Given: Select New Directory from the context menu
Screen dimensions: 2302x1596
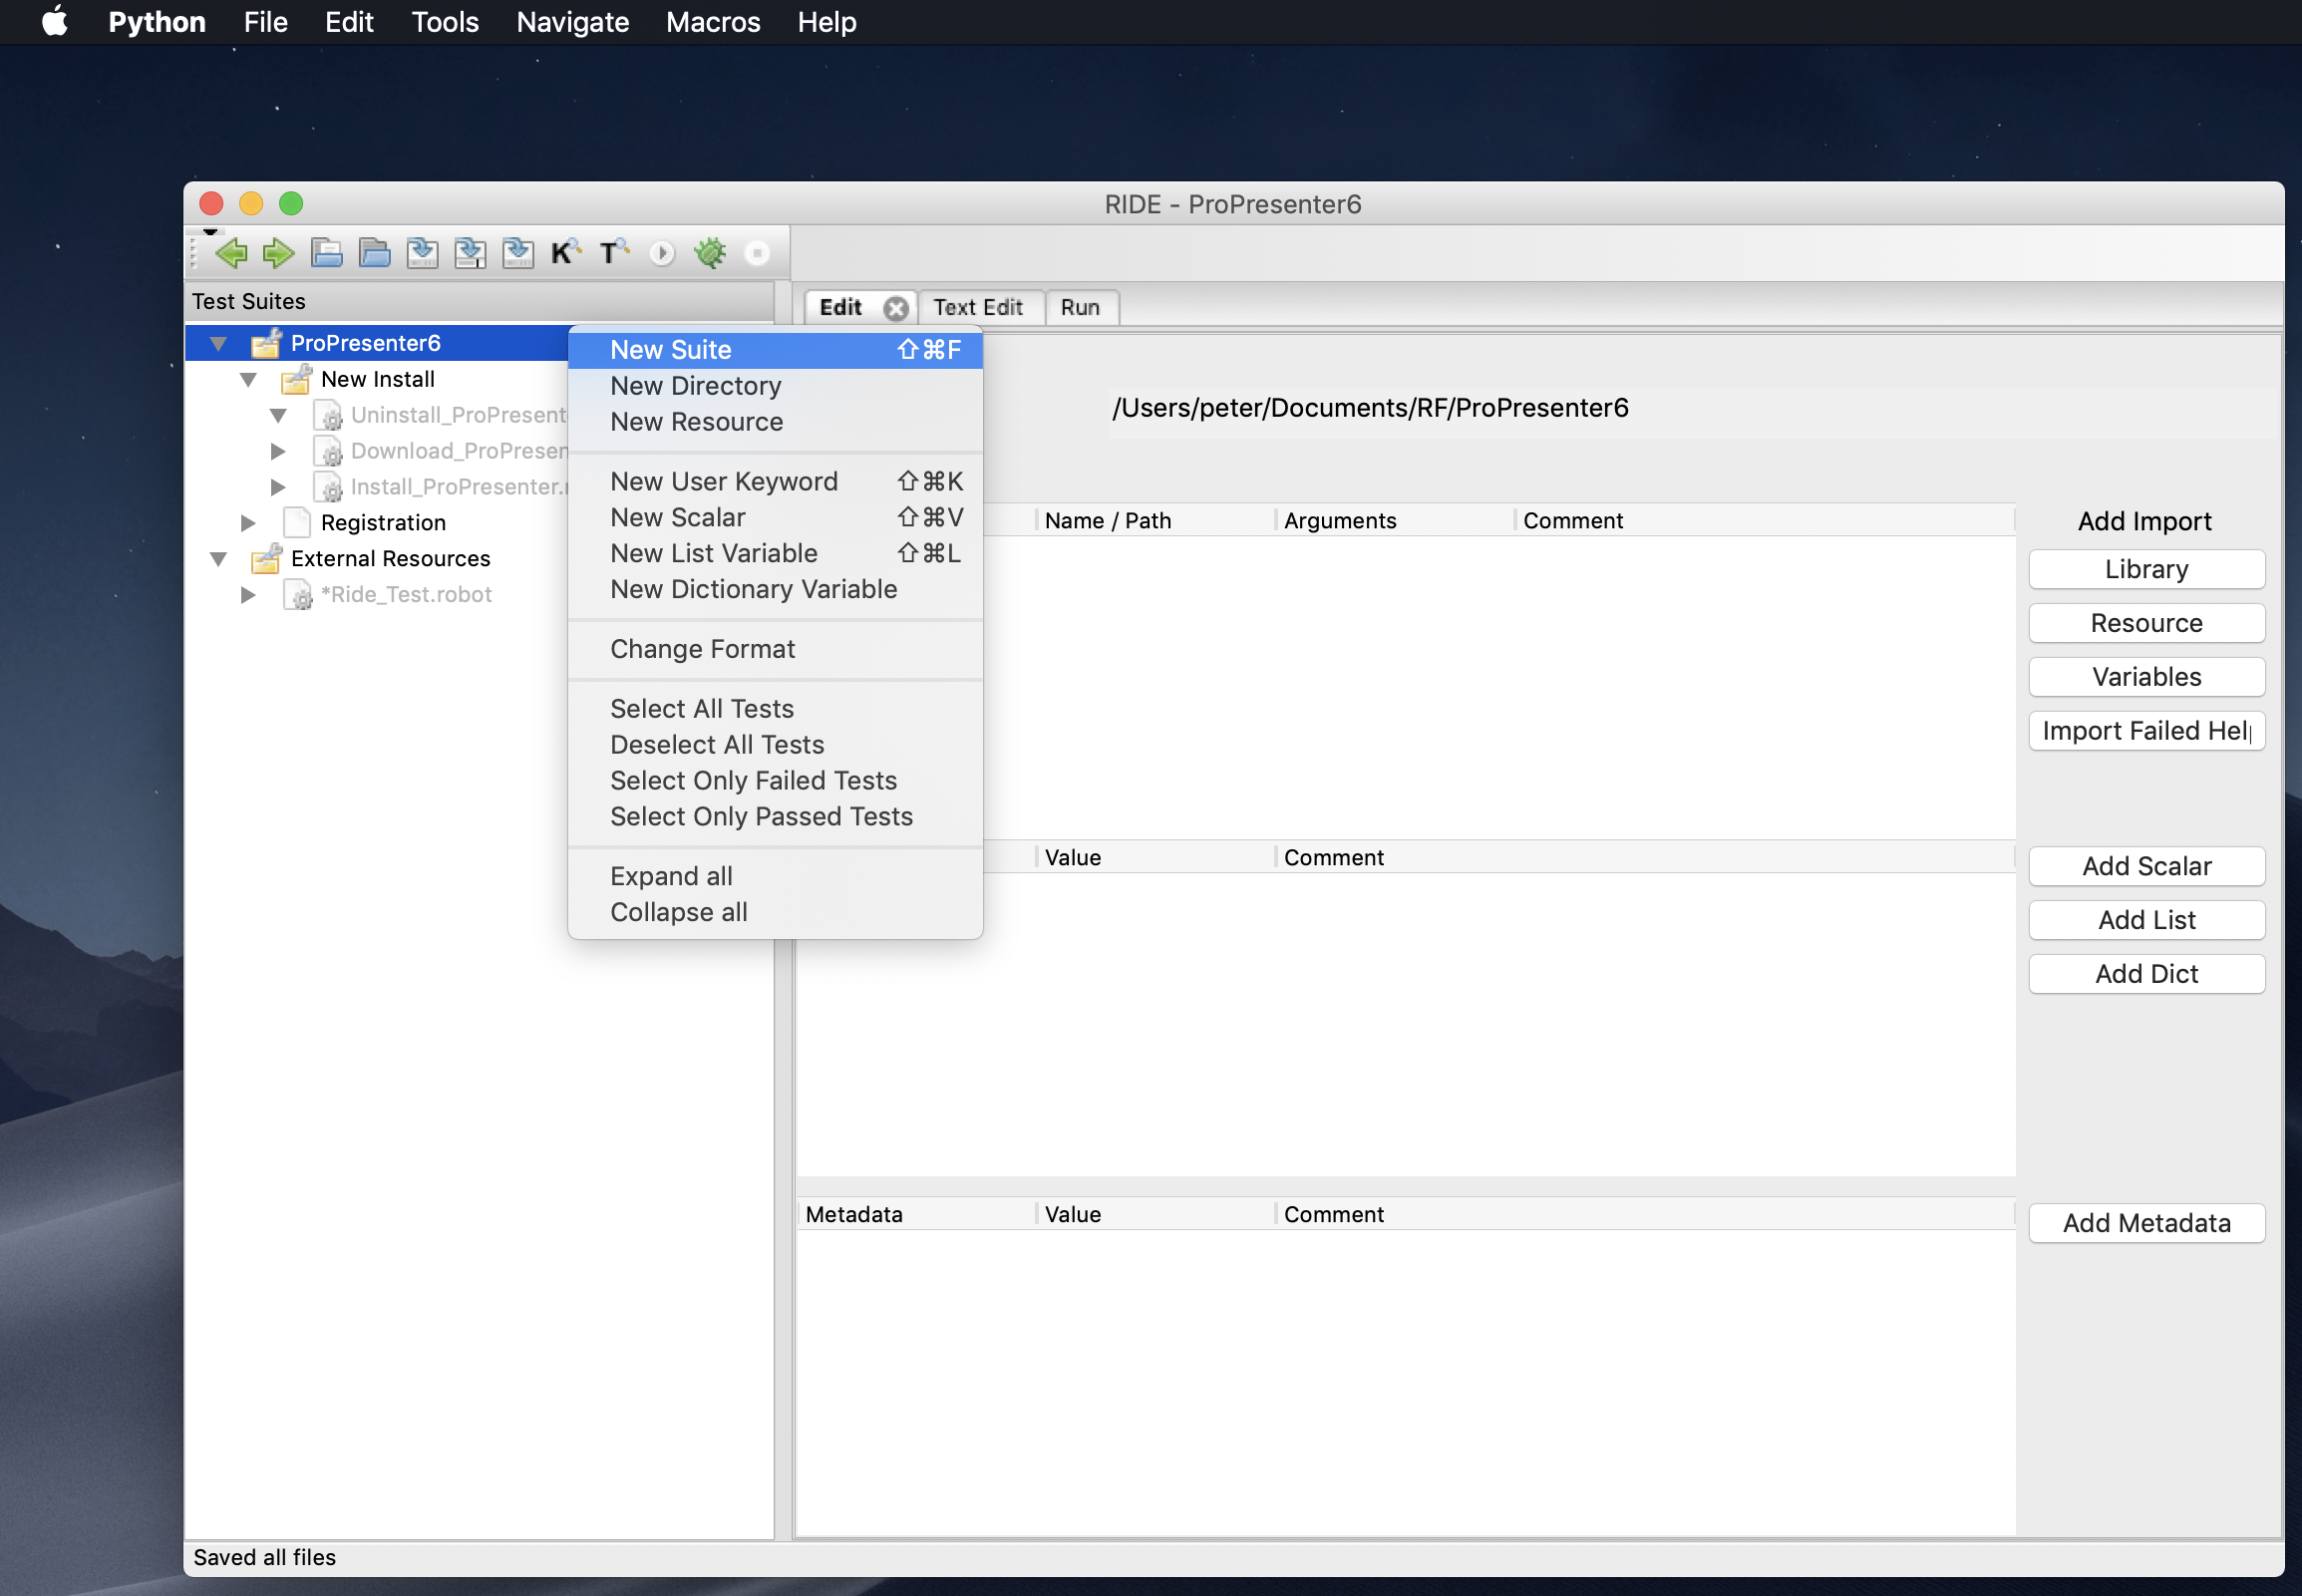Looking at the screenshot, I should tap(694, 386).
